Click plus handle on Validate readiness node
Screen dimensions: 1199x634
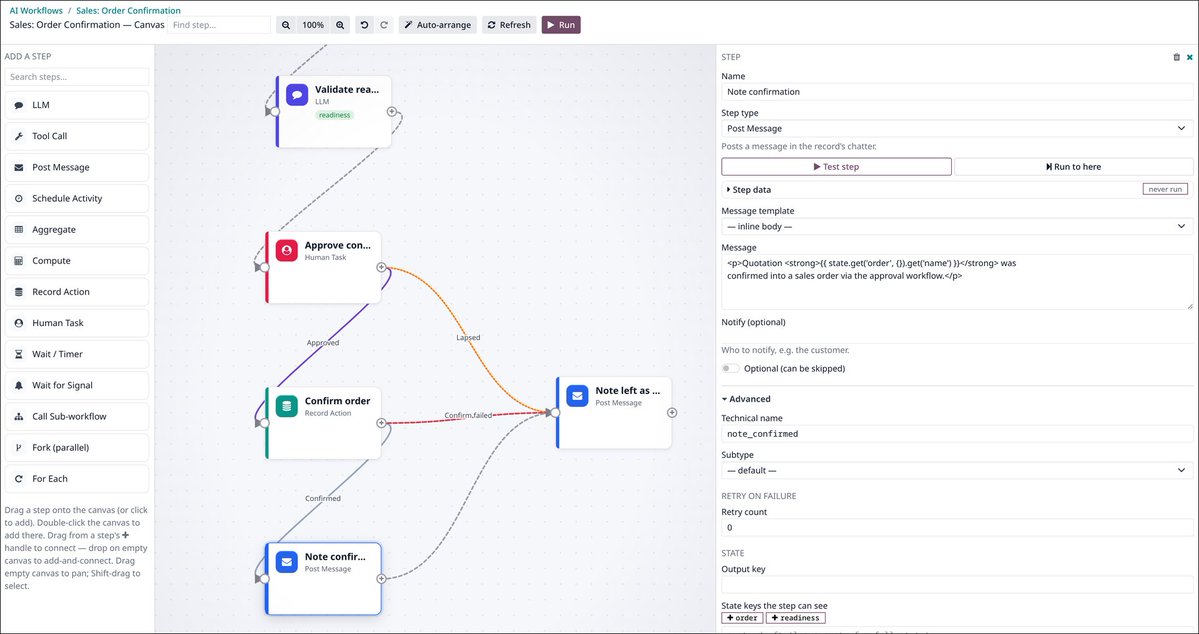392,112
